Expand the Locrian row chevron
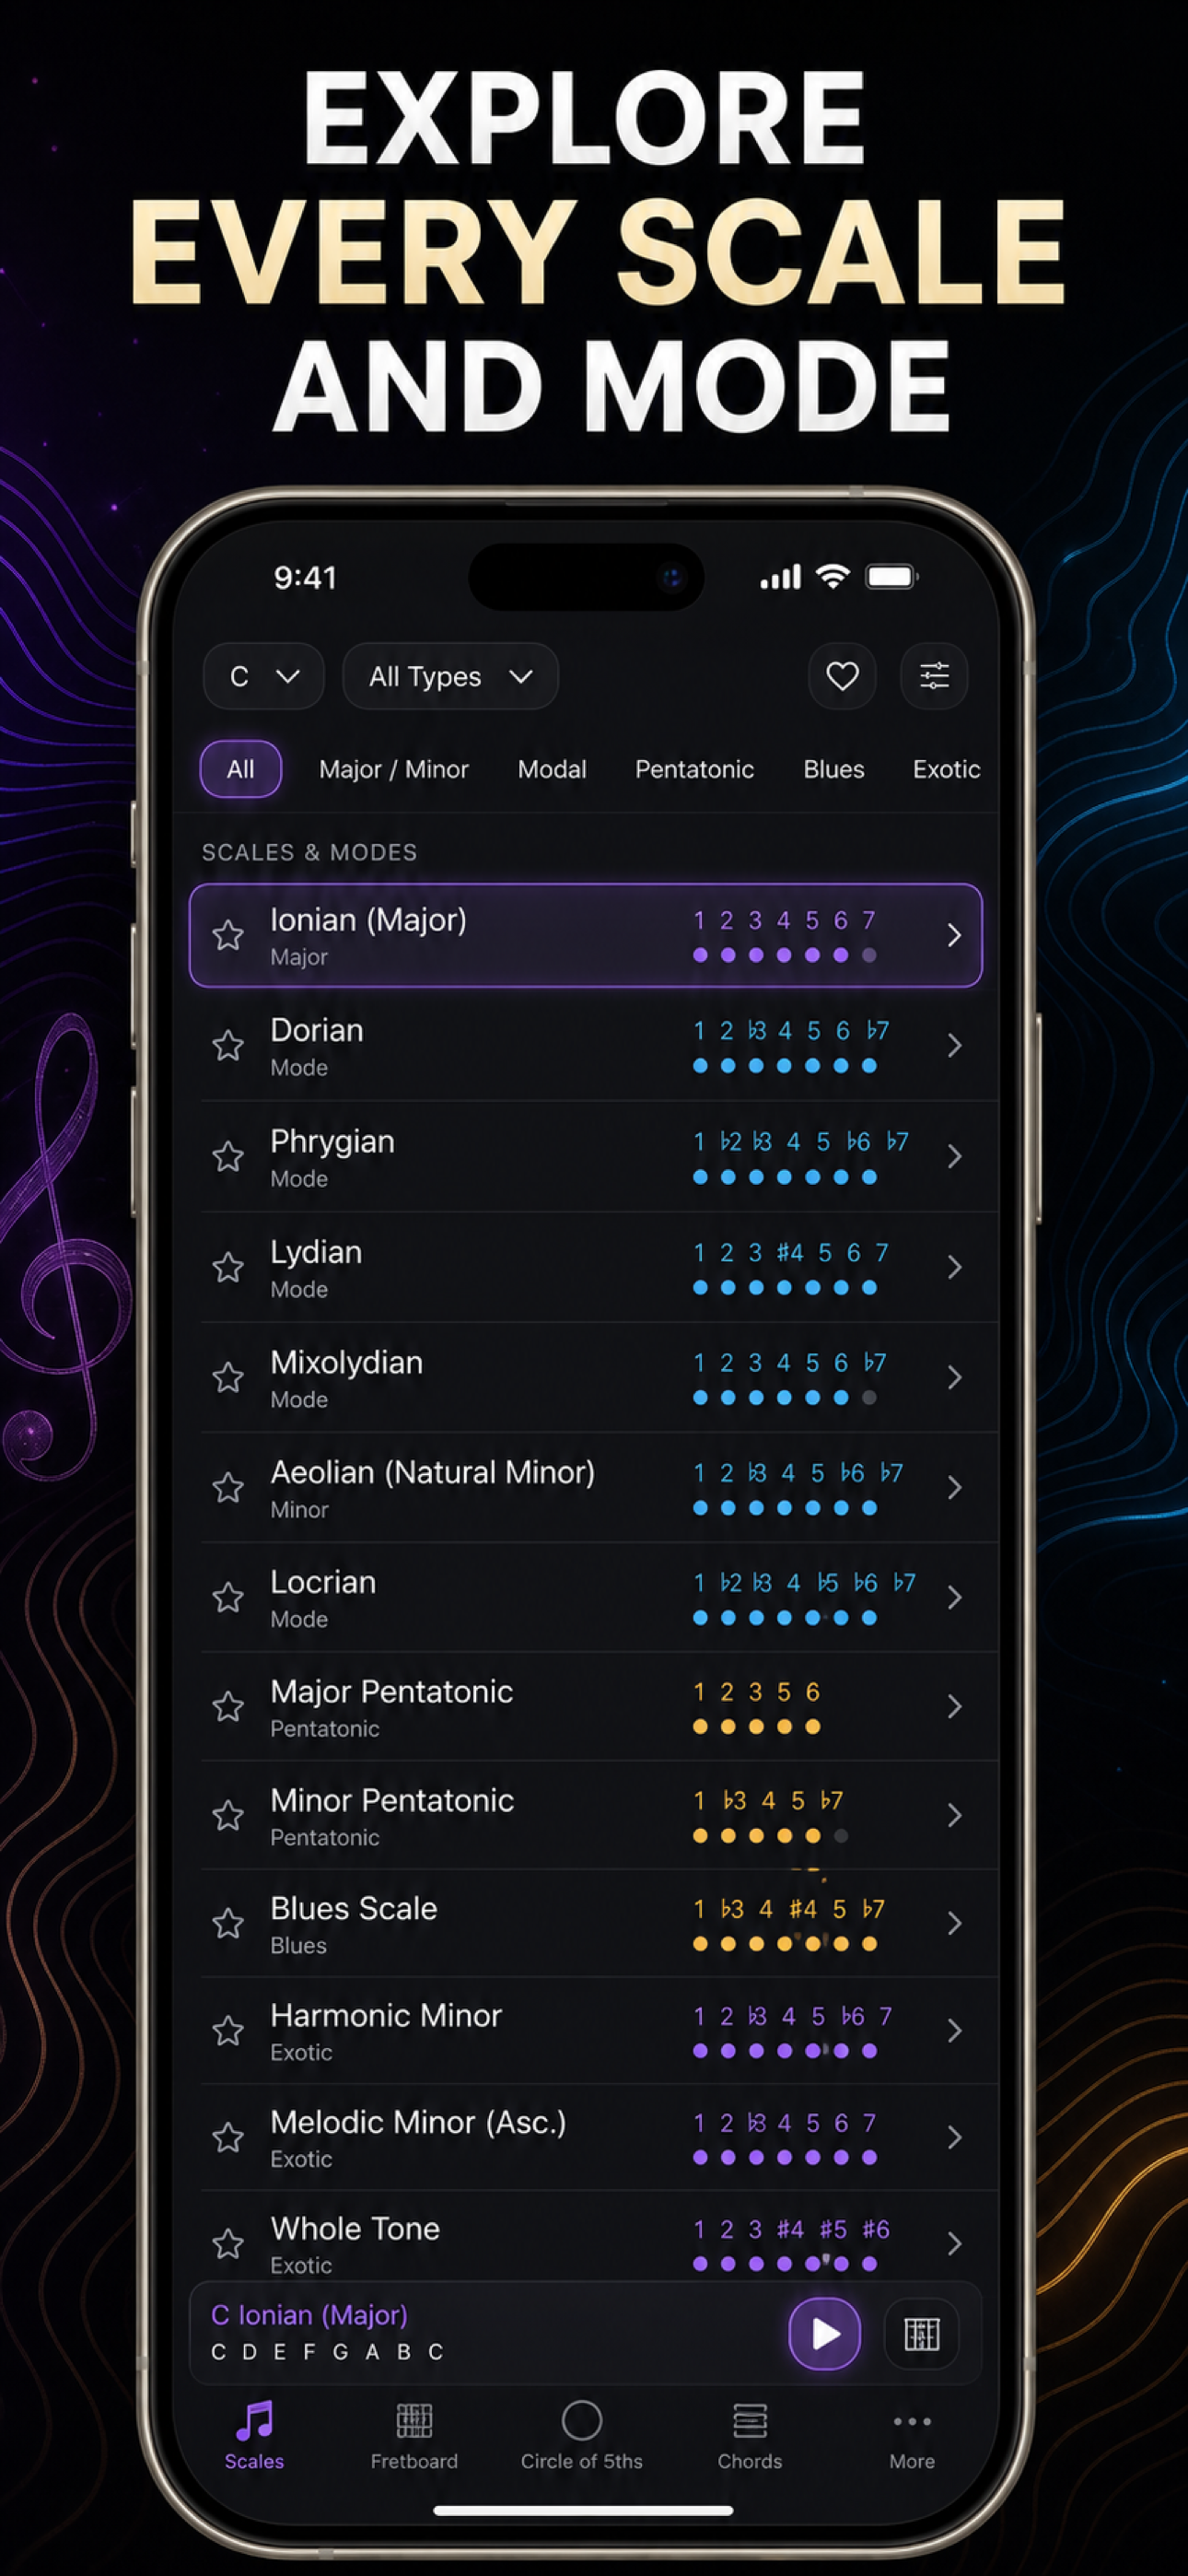Image resolution: width=1188 pixels, height=2576 pixels. click(954, 1598)
